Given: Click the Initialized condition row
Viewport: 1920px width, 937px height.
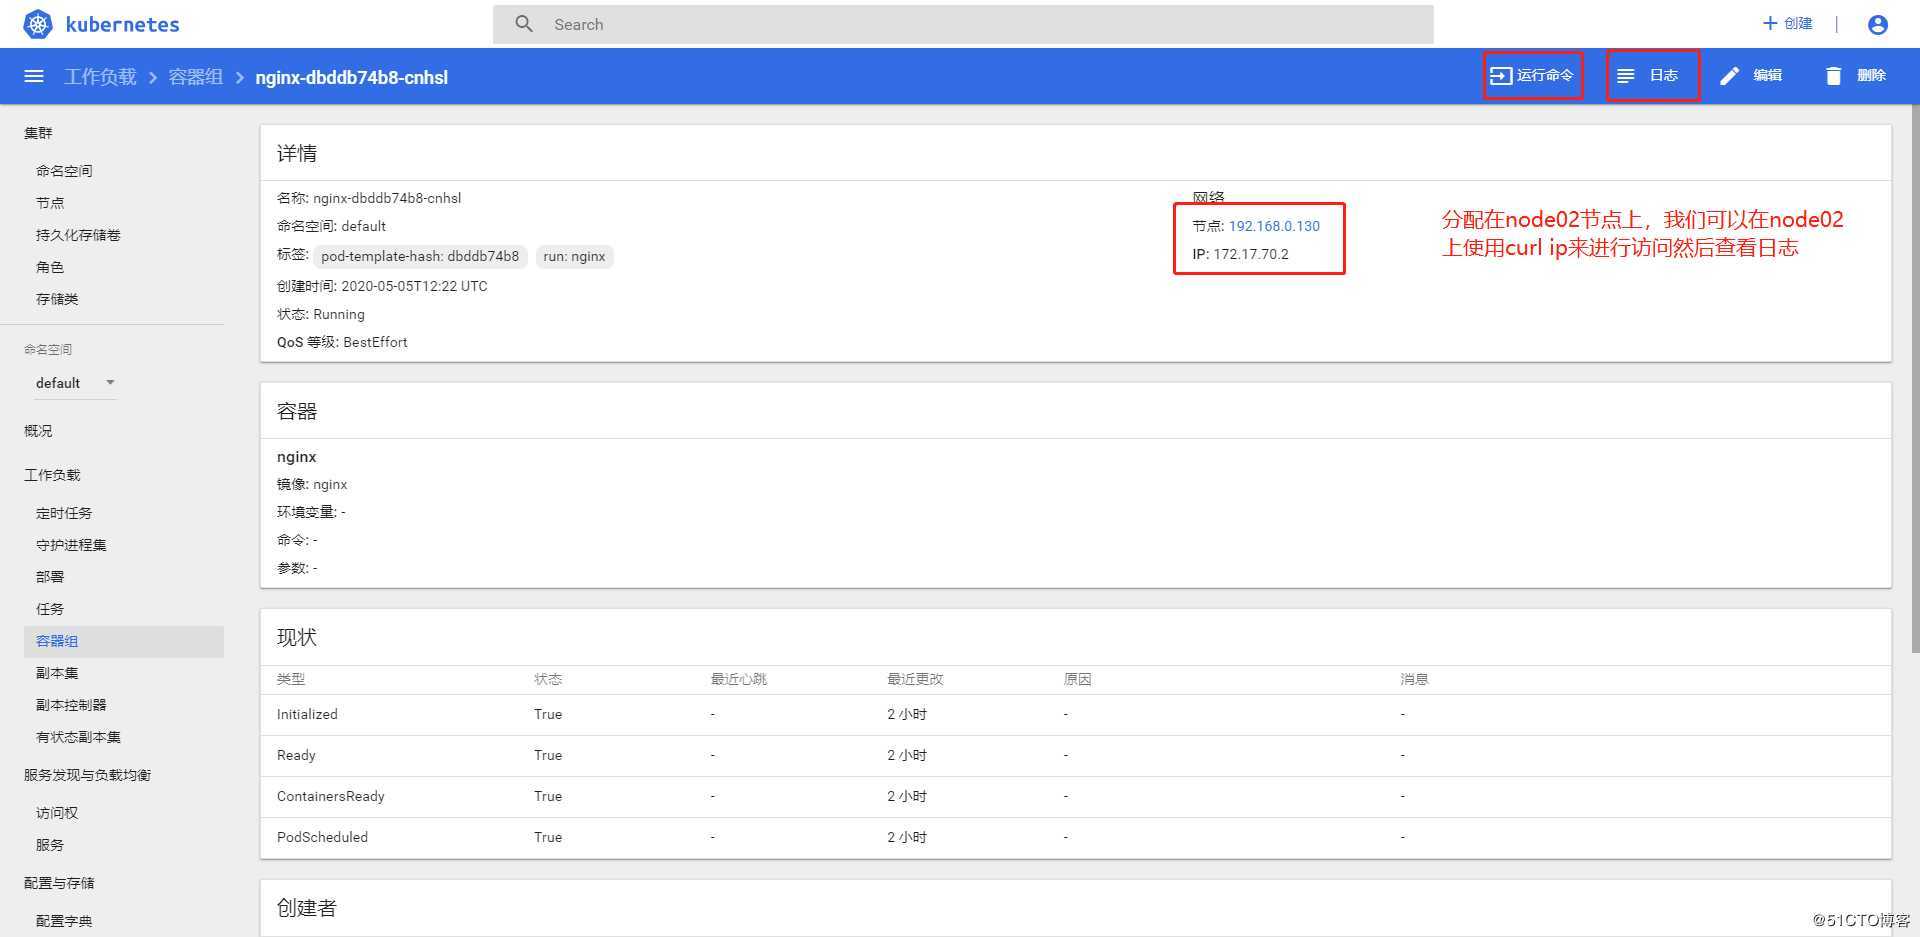Looking at the screenshot, I should pyautogui.click(x=1075, y=714).
